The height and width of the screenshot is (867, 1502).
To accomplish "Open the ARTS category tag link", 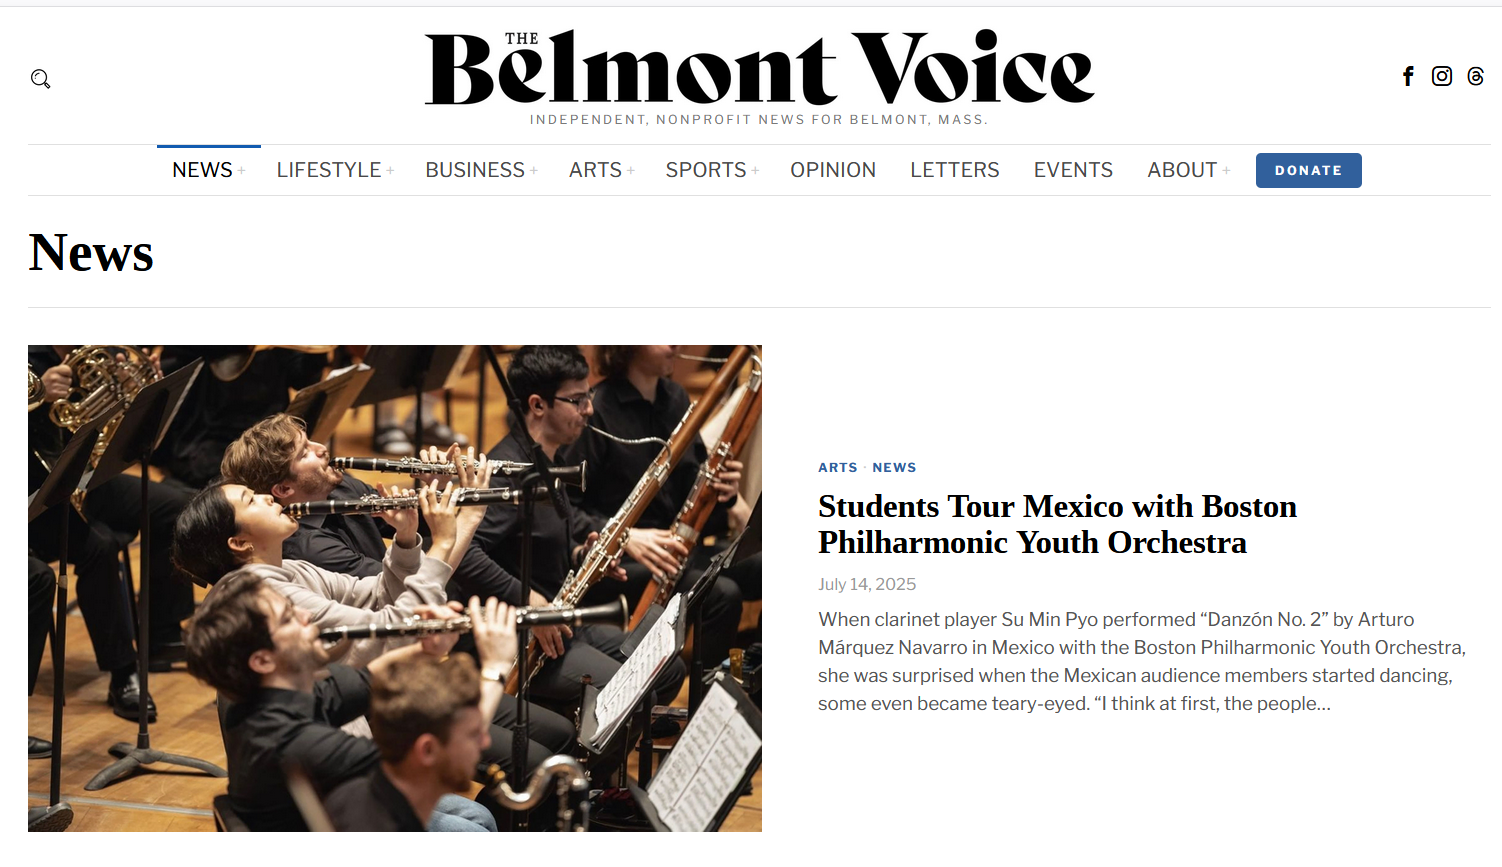I will (x=838, y=467).
